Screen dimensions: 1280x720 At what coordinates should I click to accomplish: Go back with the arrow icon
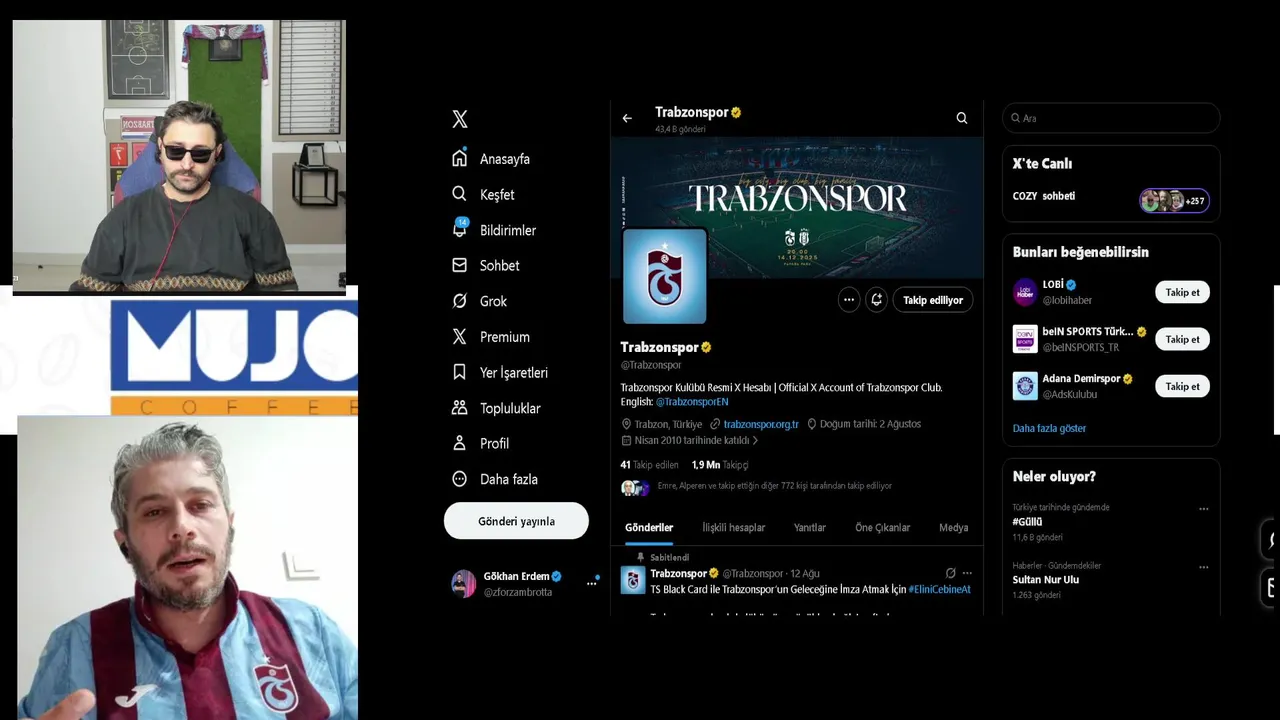[x=627, y=118]
